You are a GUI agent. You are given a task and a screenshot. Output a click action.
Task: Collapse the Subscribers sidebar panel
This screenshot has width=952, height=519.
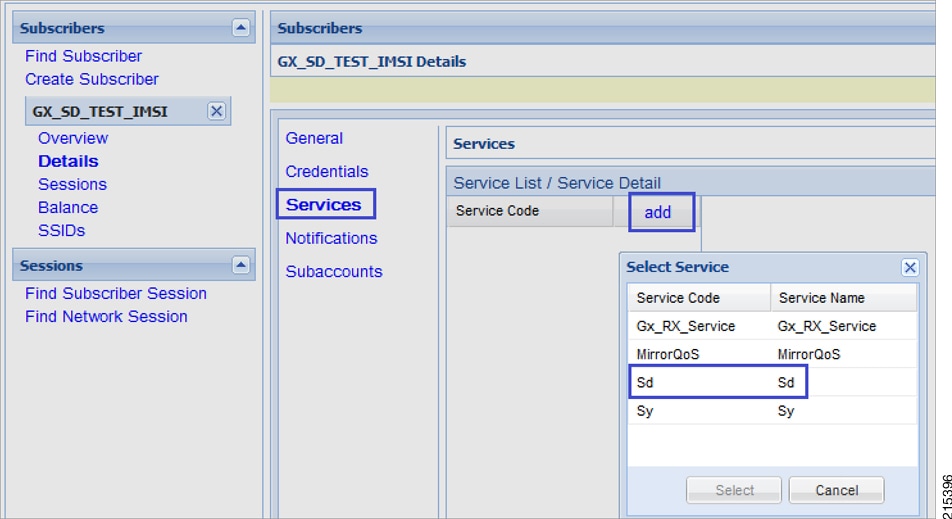241,27
